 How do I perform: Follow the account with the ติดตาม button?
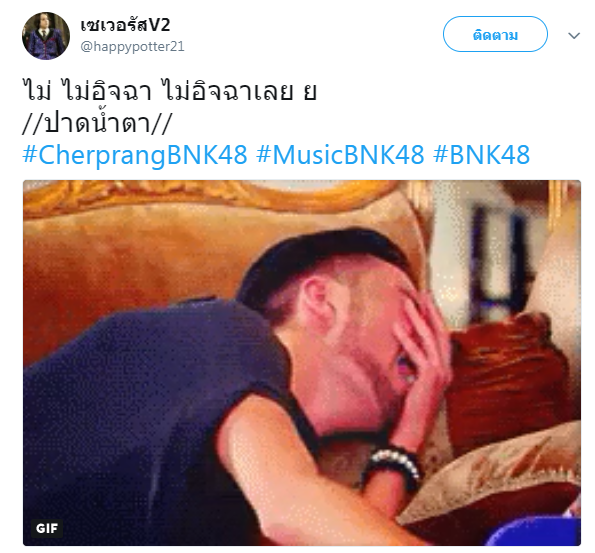[495, 34]
